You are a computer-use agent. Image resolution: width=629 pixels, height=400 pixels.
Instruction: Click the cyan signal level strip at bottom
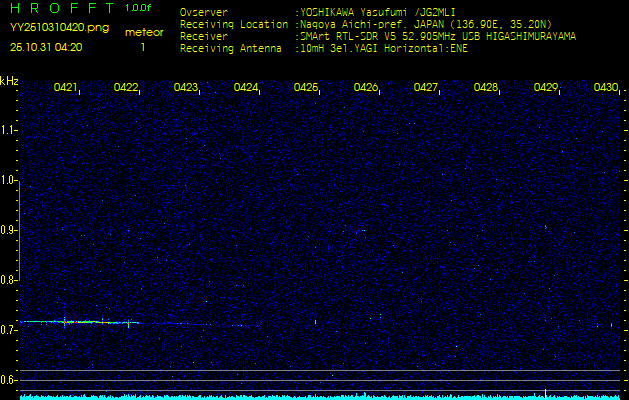click(314, 396)
